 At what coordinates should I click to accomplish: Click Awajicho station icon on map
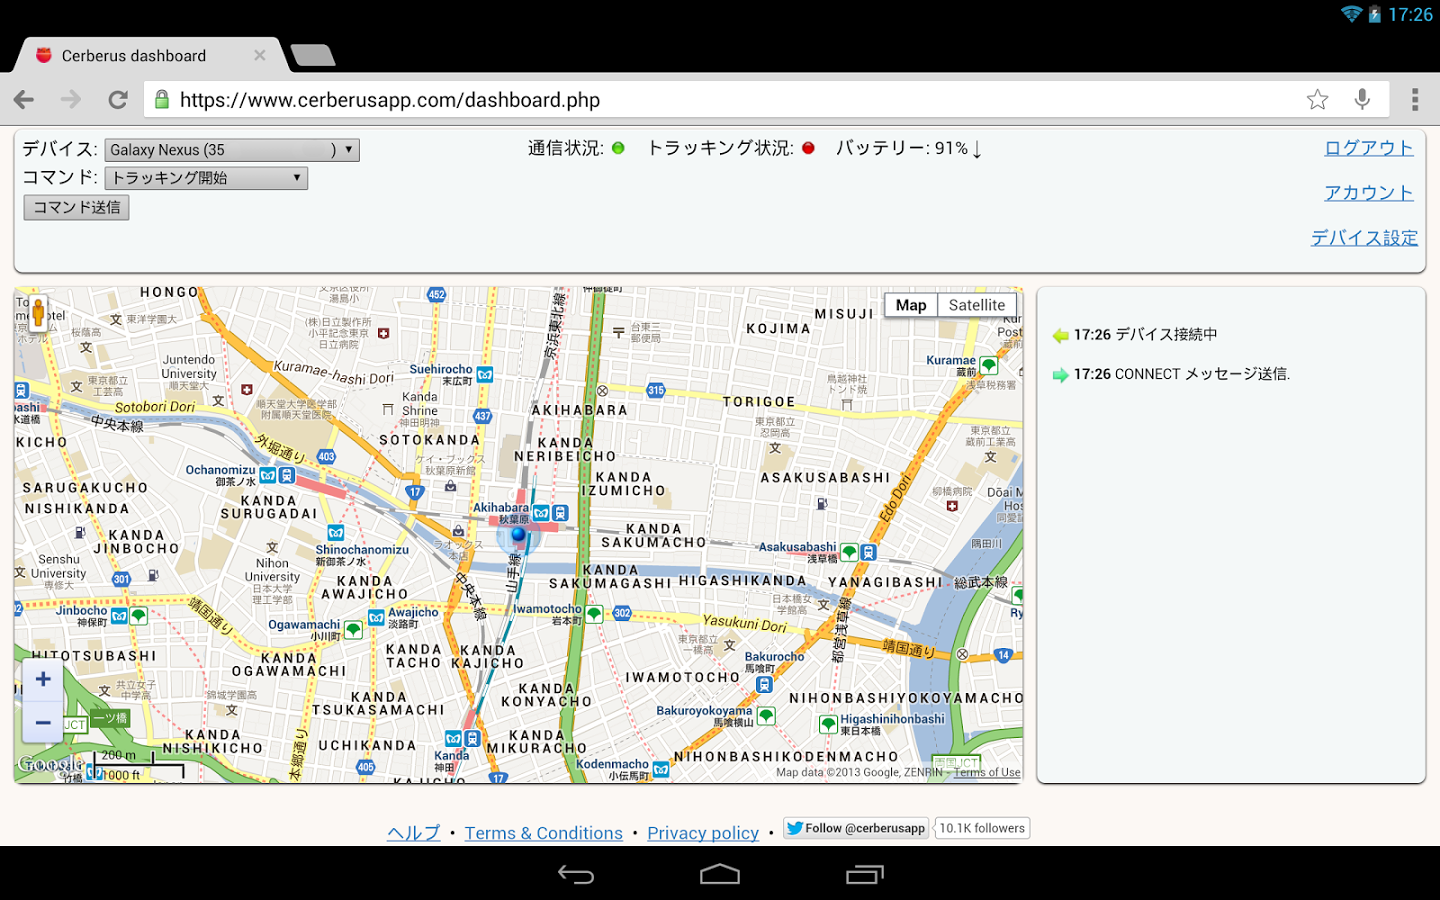click(x=376, y=618)
